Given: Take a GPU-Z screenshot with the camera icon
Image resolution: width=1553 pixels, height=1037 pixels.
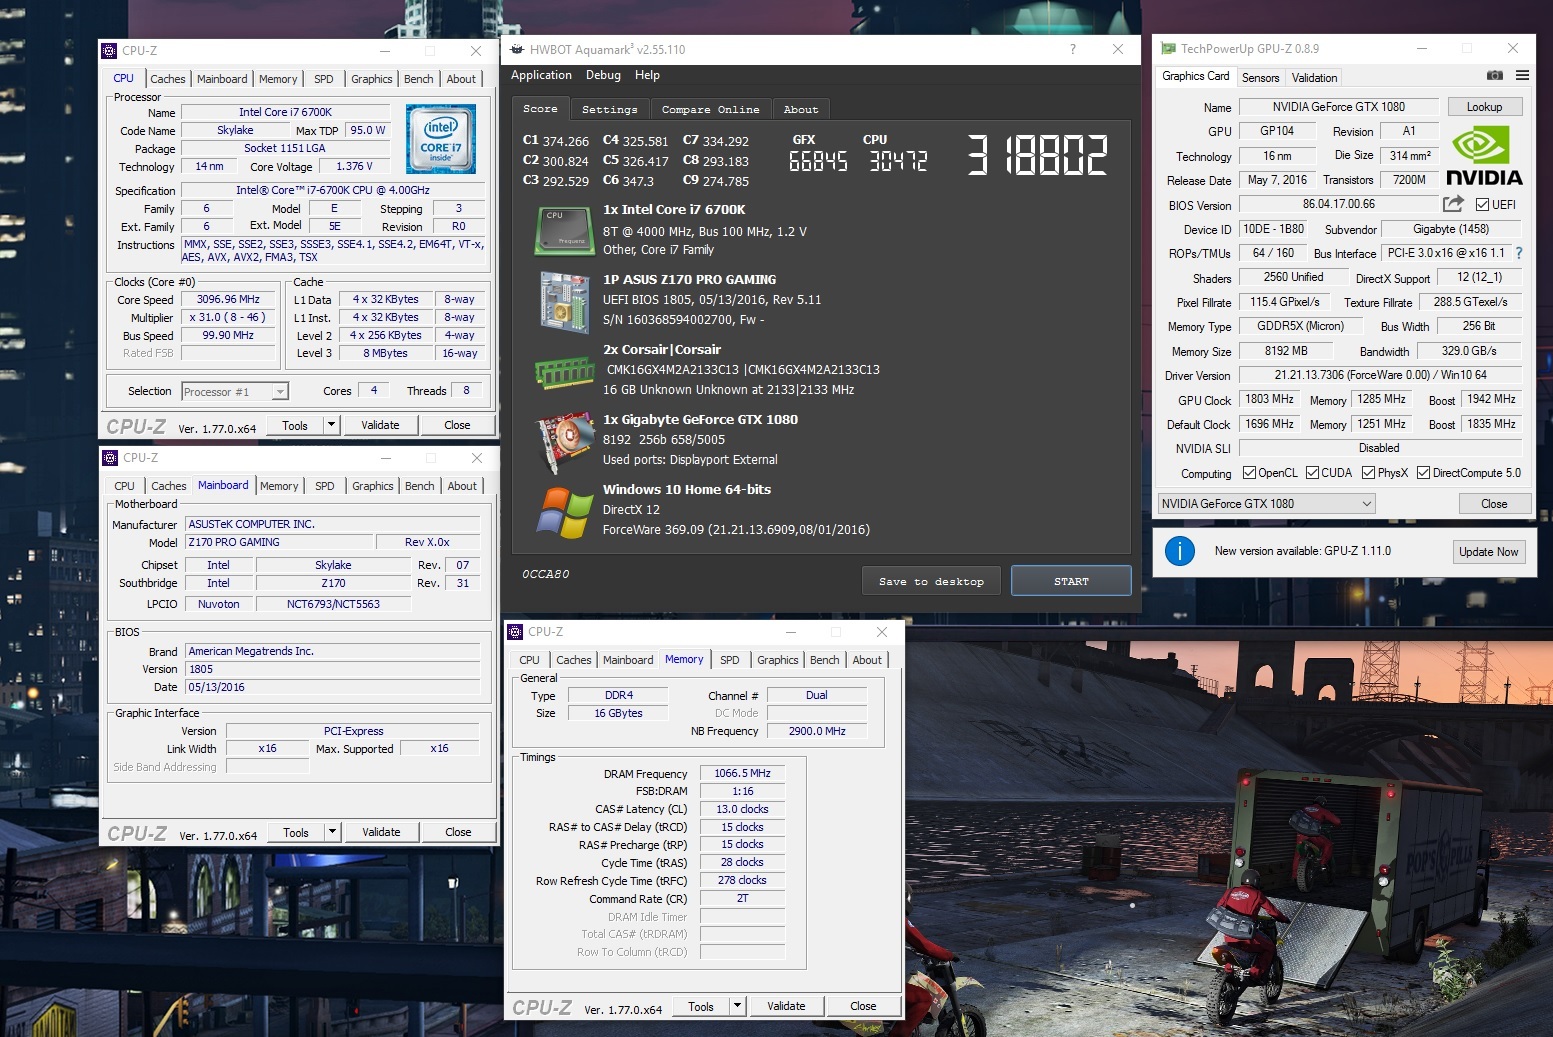Looking at the screenshot, I should click(1494, 76).
